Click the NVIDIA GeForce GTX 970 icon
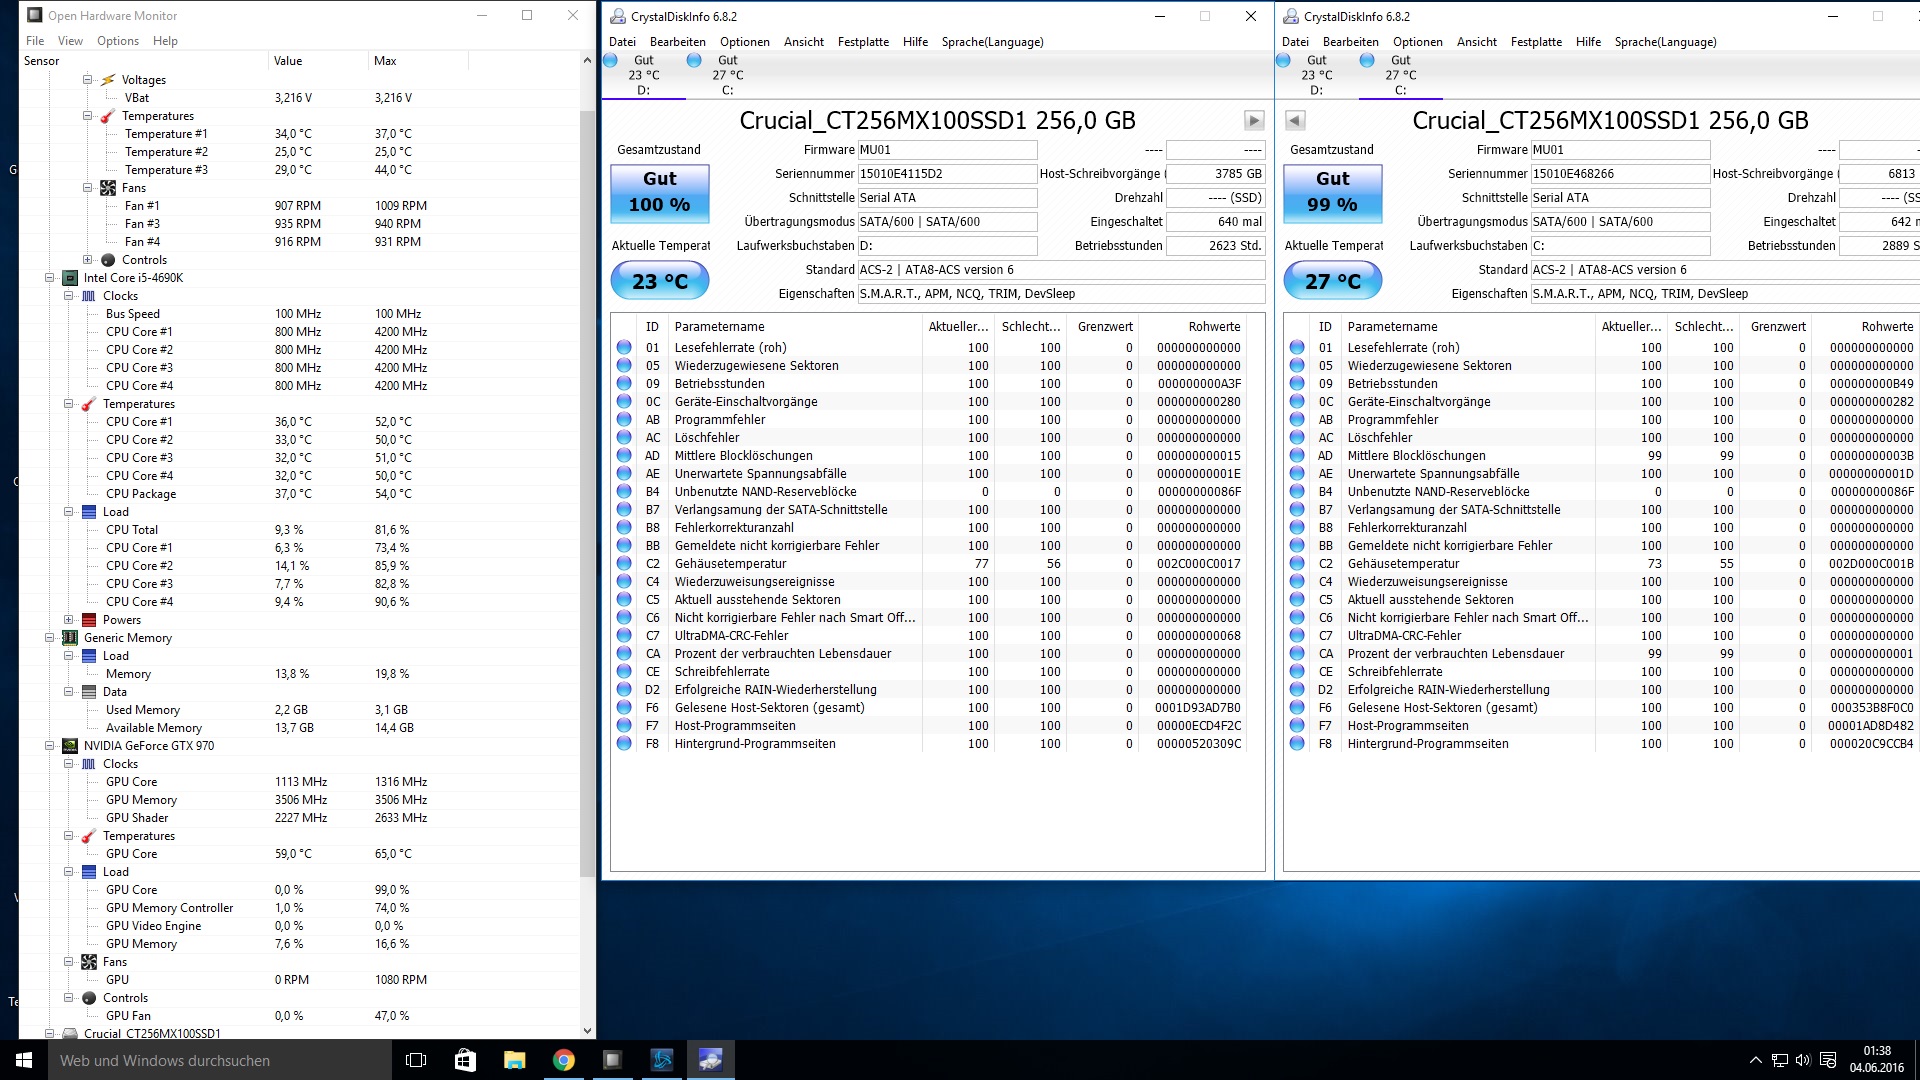This screenshot has height=1080, width=1920. coord(70,746)
